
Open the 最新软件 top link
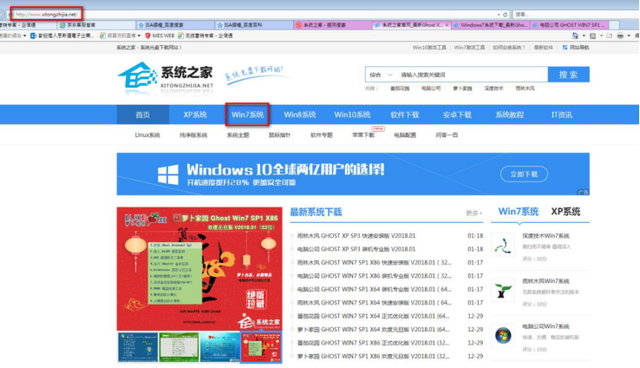[x=543, y=47]
